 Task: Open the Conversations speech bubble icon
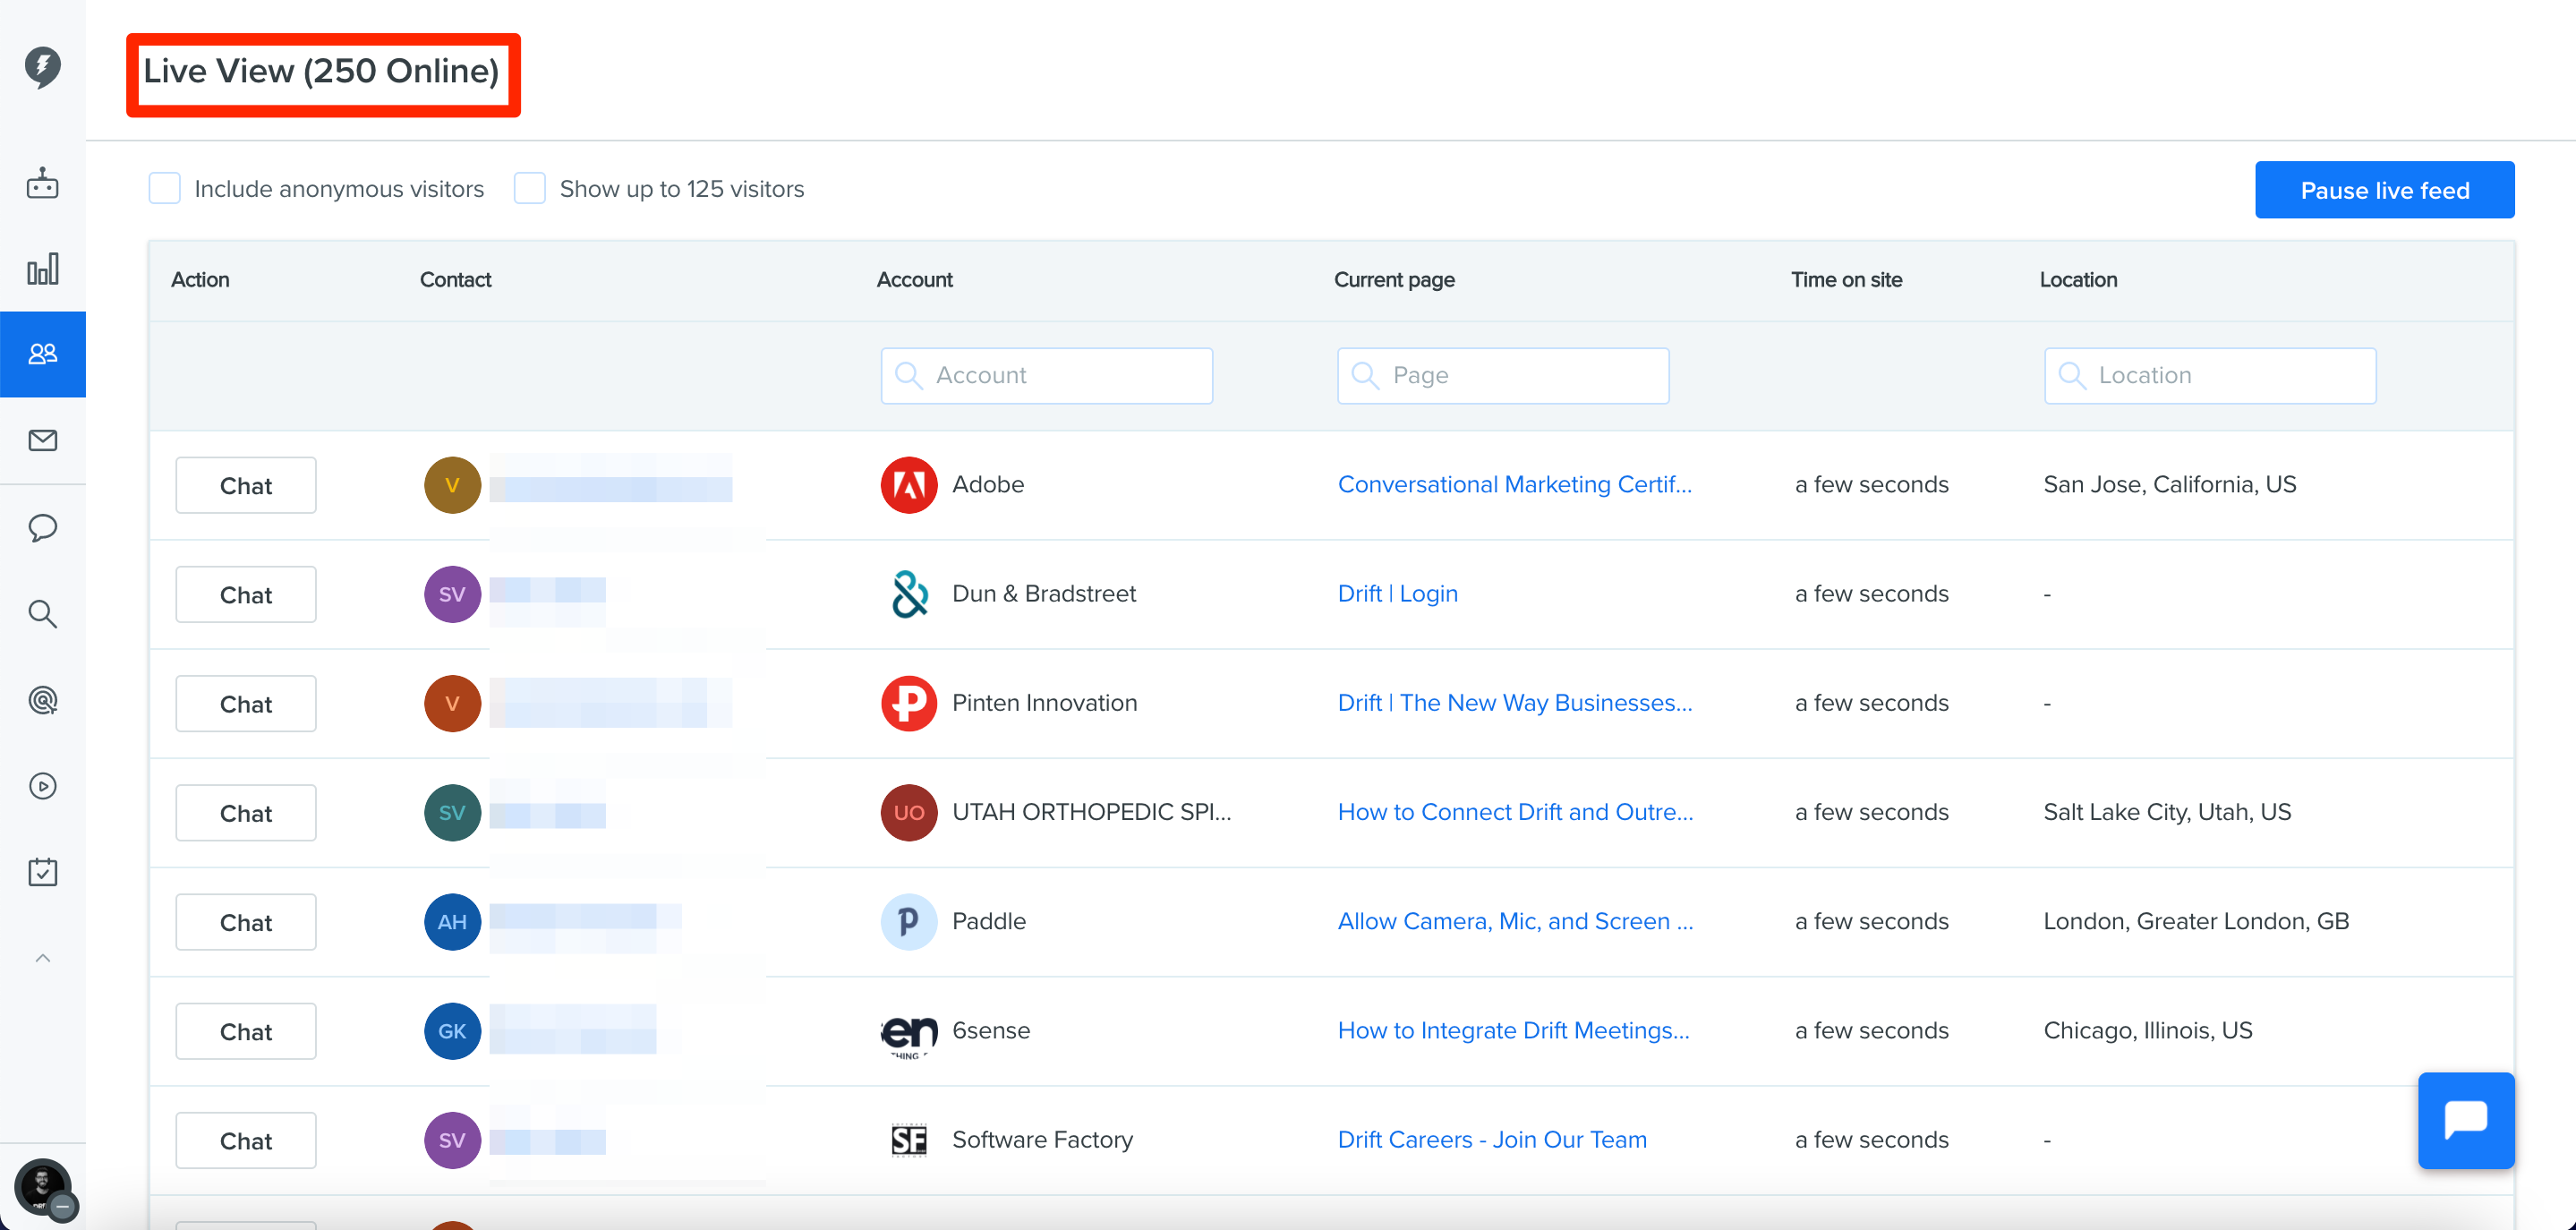pyautogui.click(x=42, y=527)
